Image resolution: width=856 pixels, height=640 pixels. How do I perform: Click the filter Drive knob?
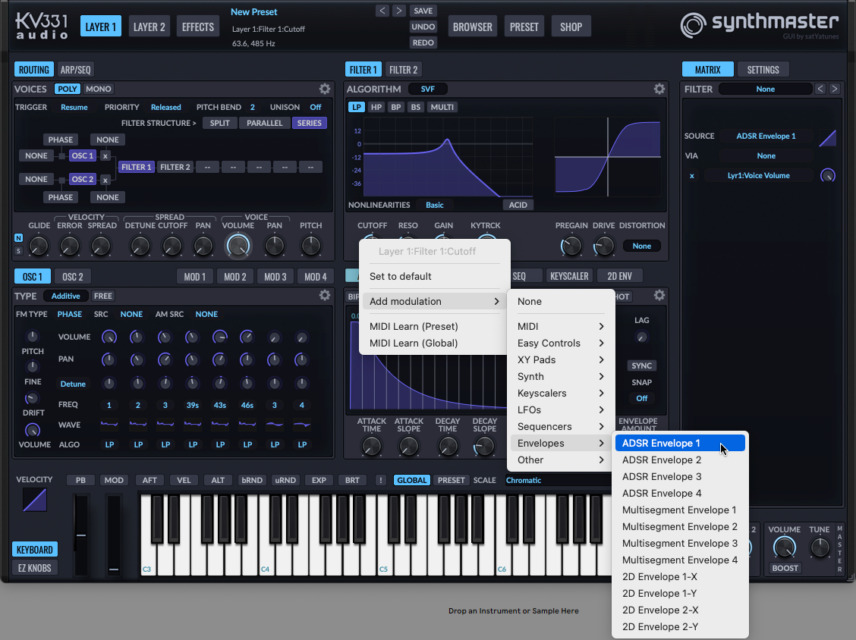[604, 246]
